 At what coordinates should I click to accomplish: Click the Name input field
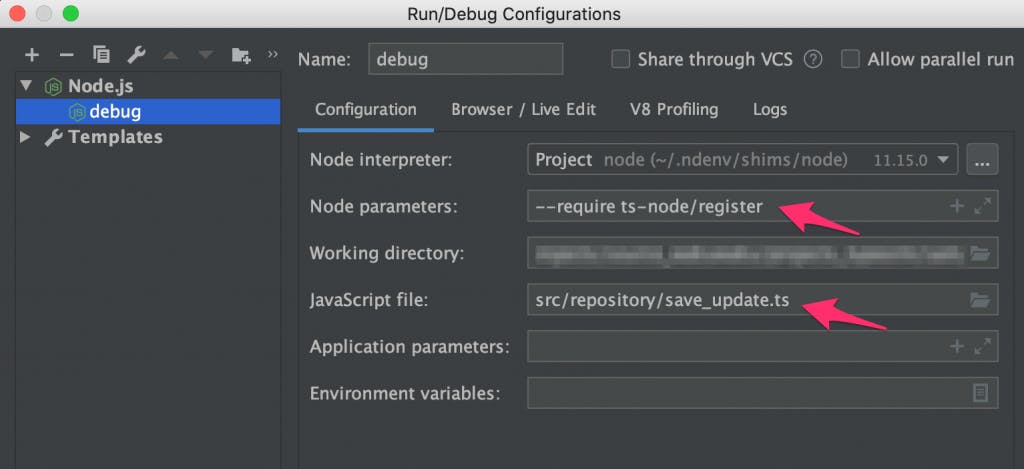click(465, 59)
